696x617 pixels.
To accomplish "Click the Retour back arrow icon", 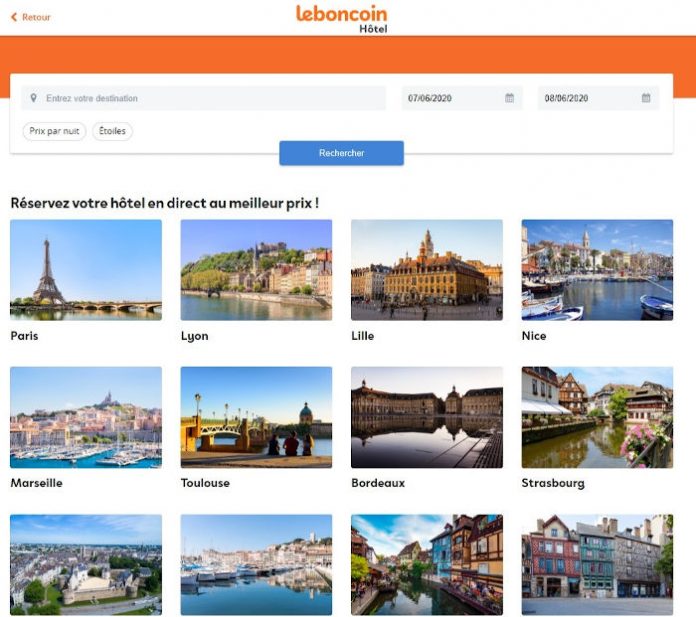I will tap(14, 17).
